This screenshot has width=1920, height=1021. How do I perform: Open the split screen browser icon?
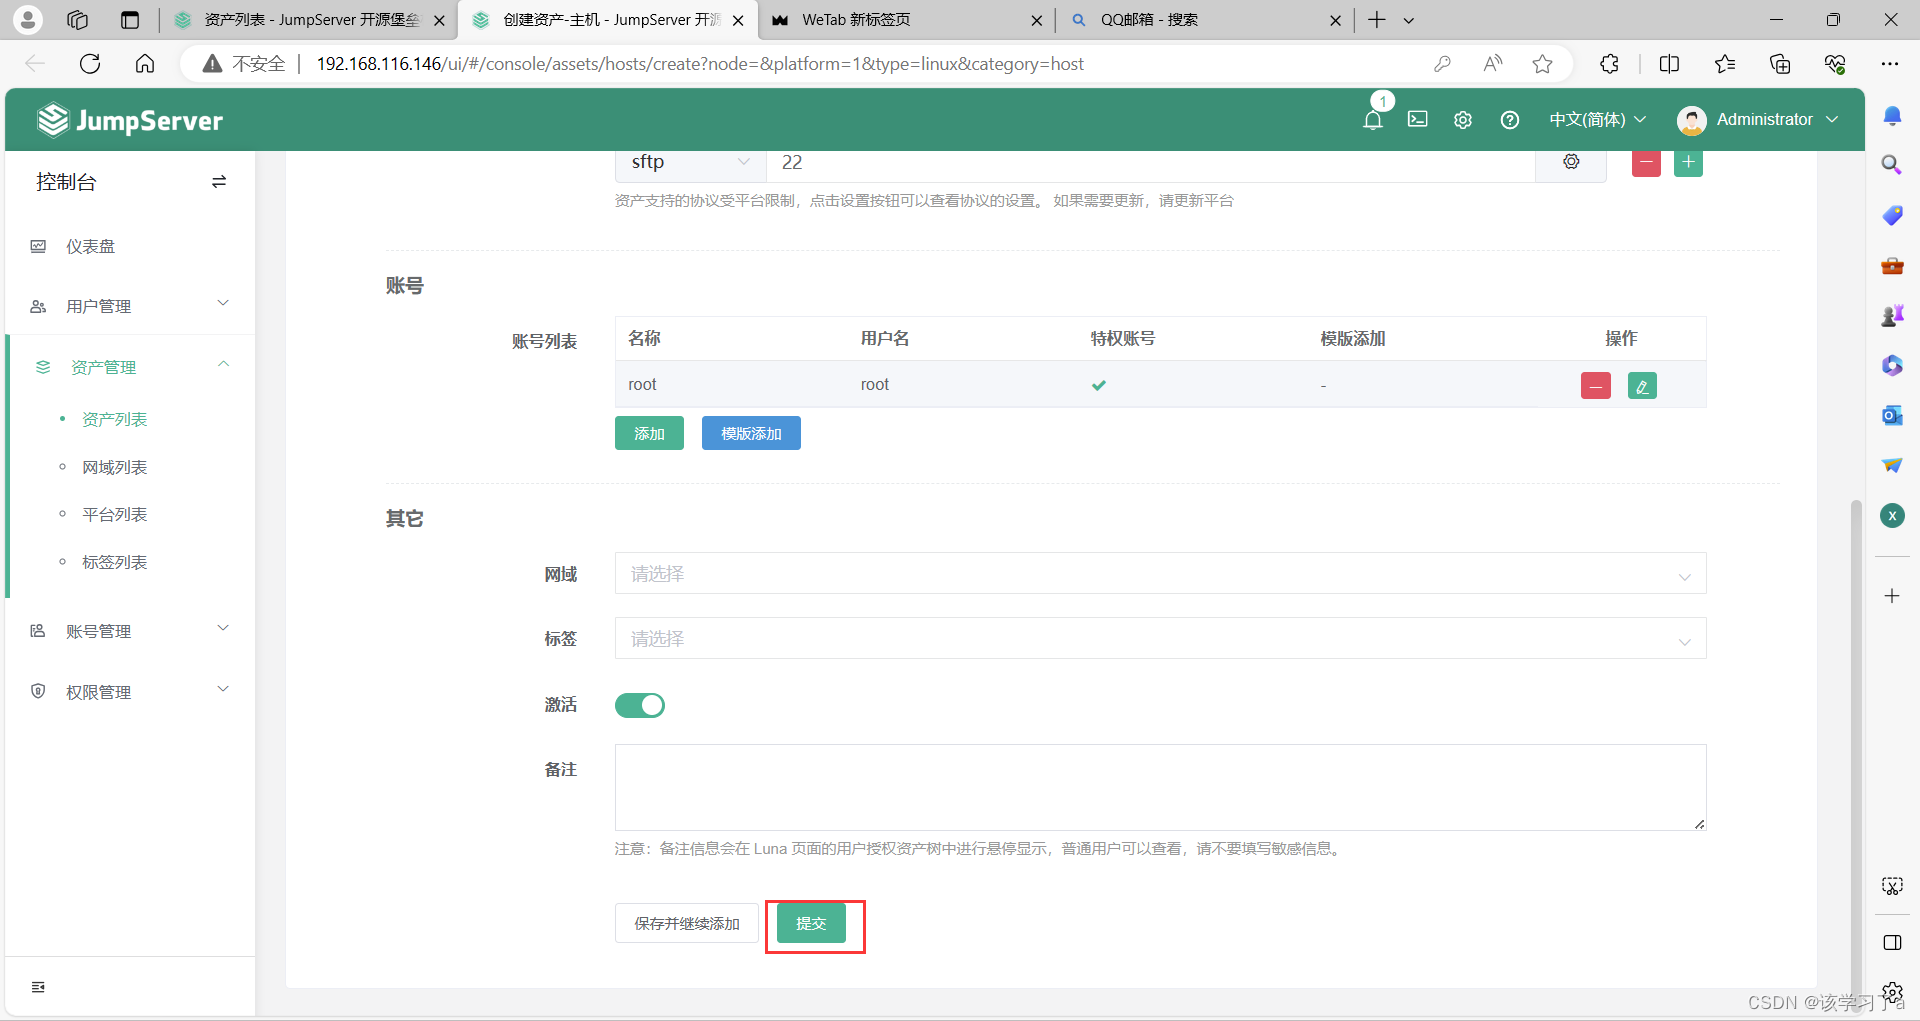[x=1669, y=64]
